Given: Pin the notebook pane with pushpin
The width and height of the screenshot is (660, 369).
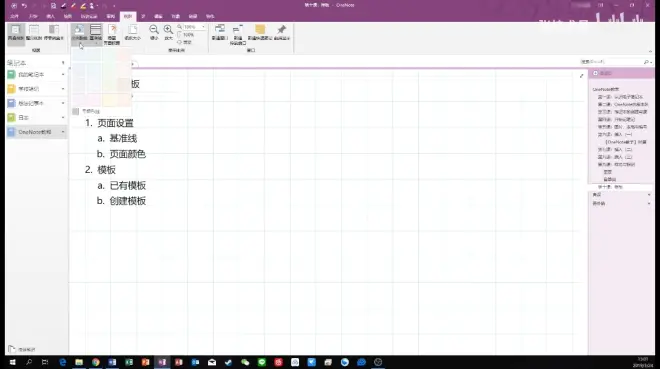Looking at the screenshot, I should tap(63, 63).
